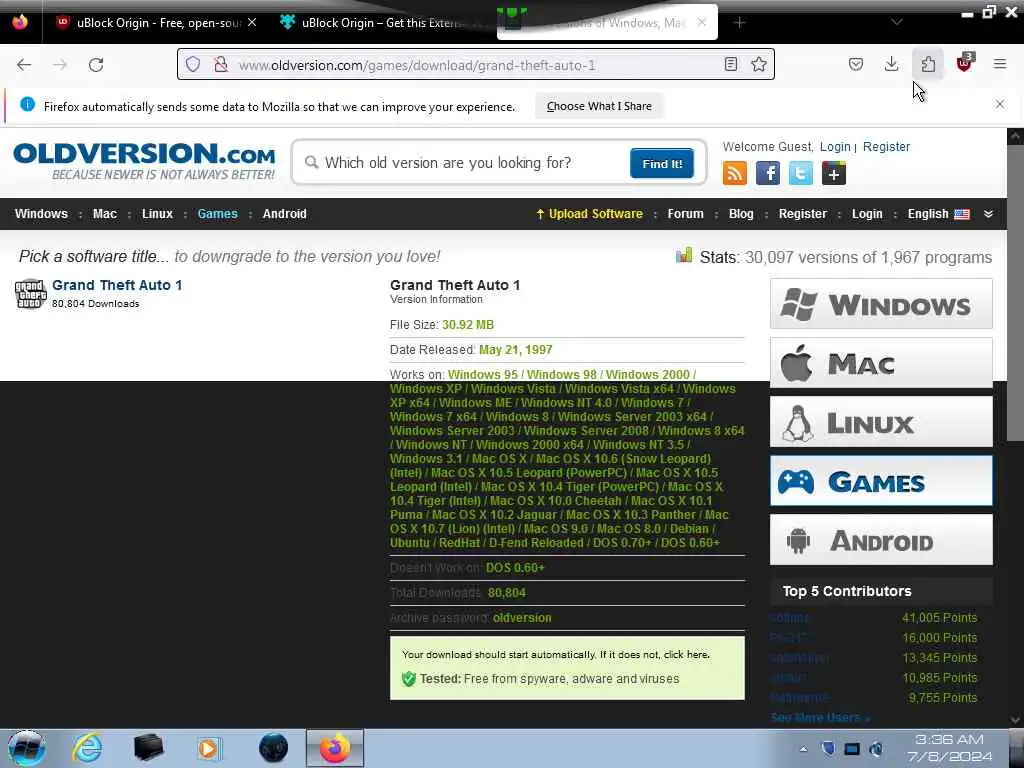
Task: Expand the navigation bar chevron menu
Action: click(988, 214)
